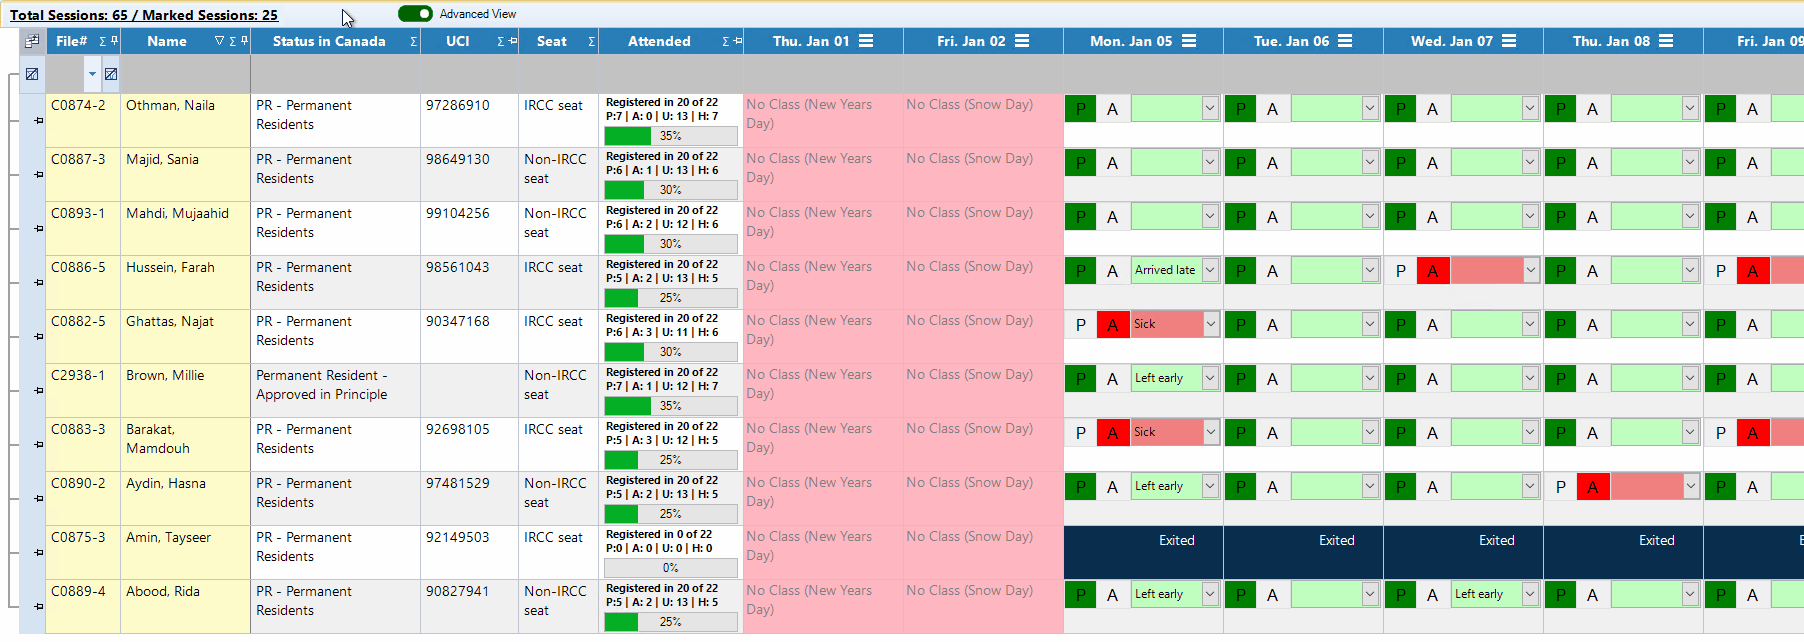Click the file number C2938-1 cell
This screenshot has width=1804, height=642.
(78, 376)
